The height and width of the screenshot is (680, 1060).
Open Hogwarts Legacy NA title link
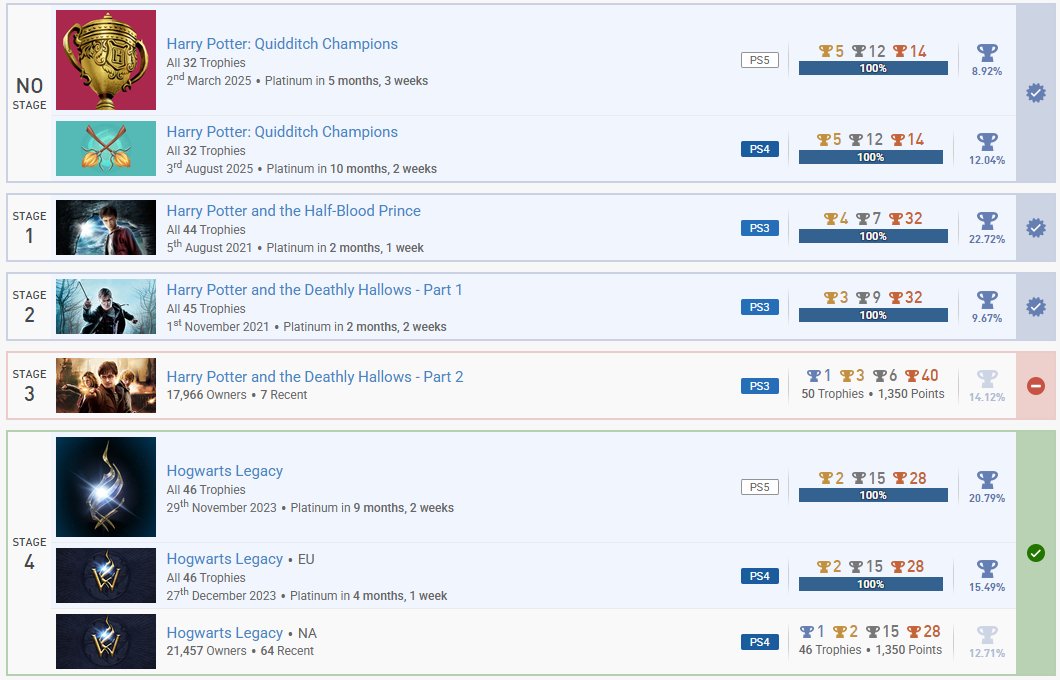[x=224, y=633]
